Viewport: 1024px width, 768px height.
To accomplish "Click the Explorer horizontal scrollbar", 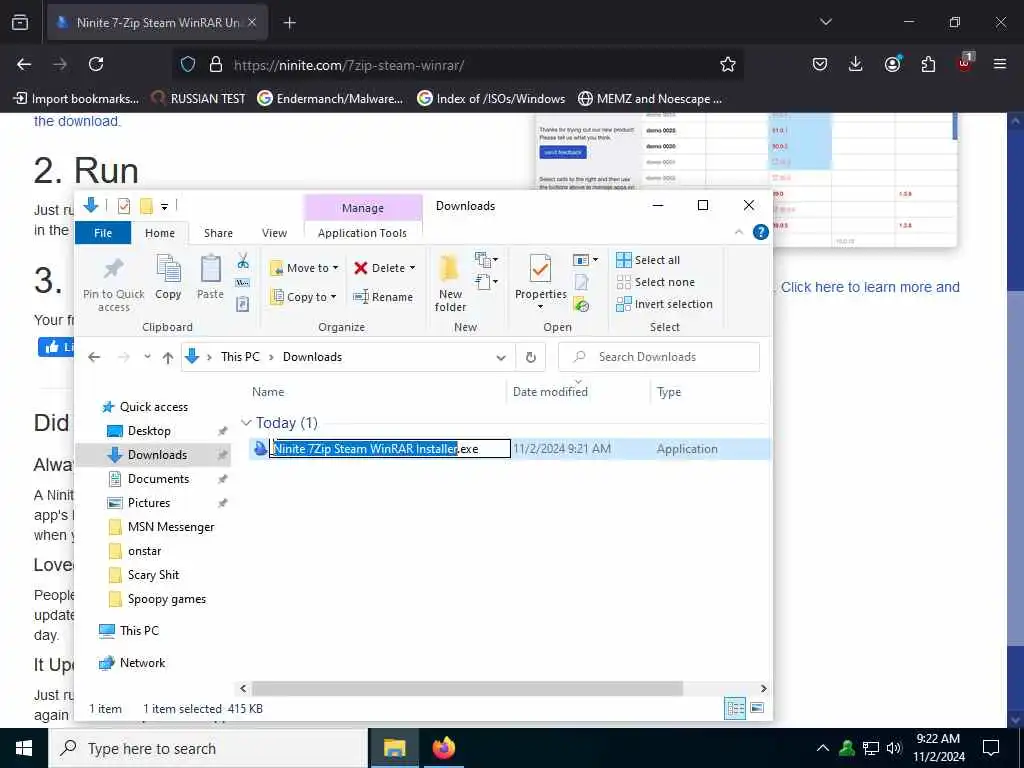I will coord(467,688).
